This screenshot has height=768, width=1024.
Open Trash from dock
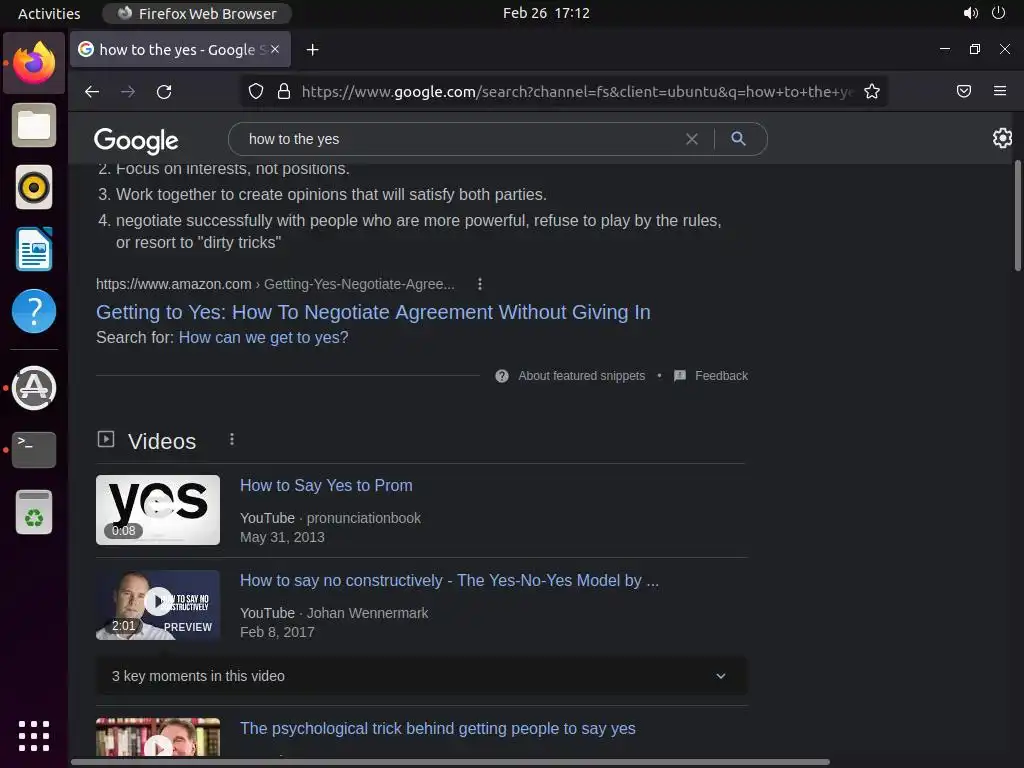(x=34, y=512)
